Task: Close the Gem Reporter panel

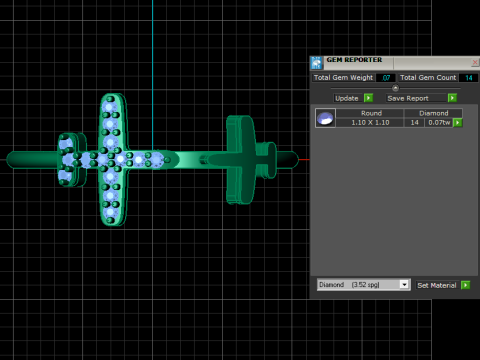Action: click(x=475, y=62)
